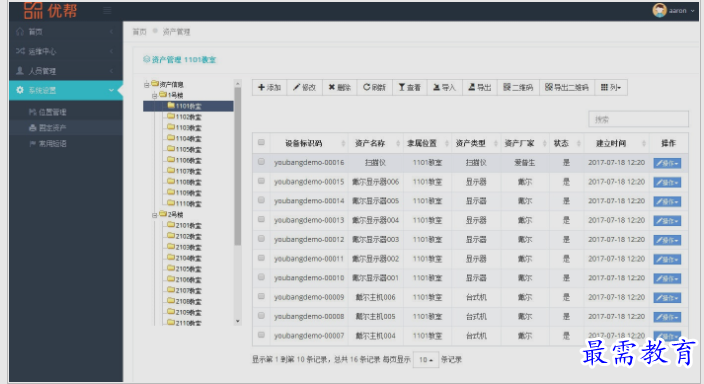Sort by the 资产名称 column arrows
This screenshot has width=704, height=384.
click(398, 143)
